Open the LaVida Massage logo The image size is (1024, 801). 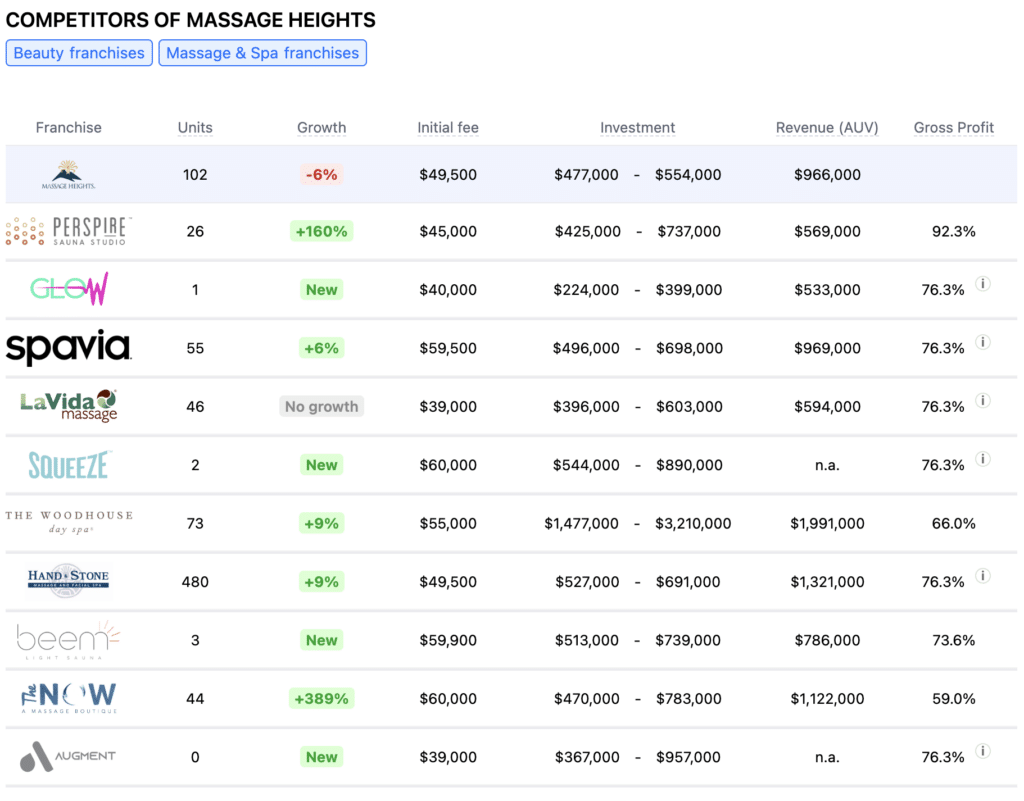point(69,405)
